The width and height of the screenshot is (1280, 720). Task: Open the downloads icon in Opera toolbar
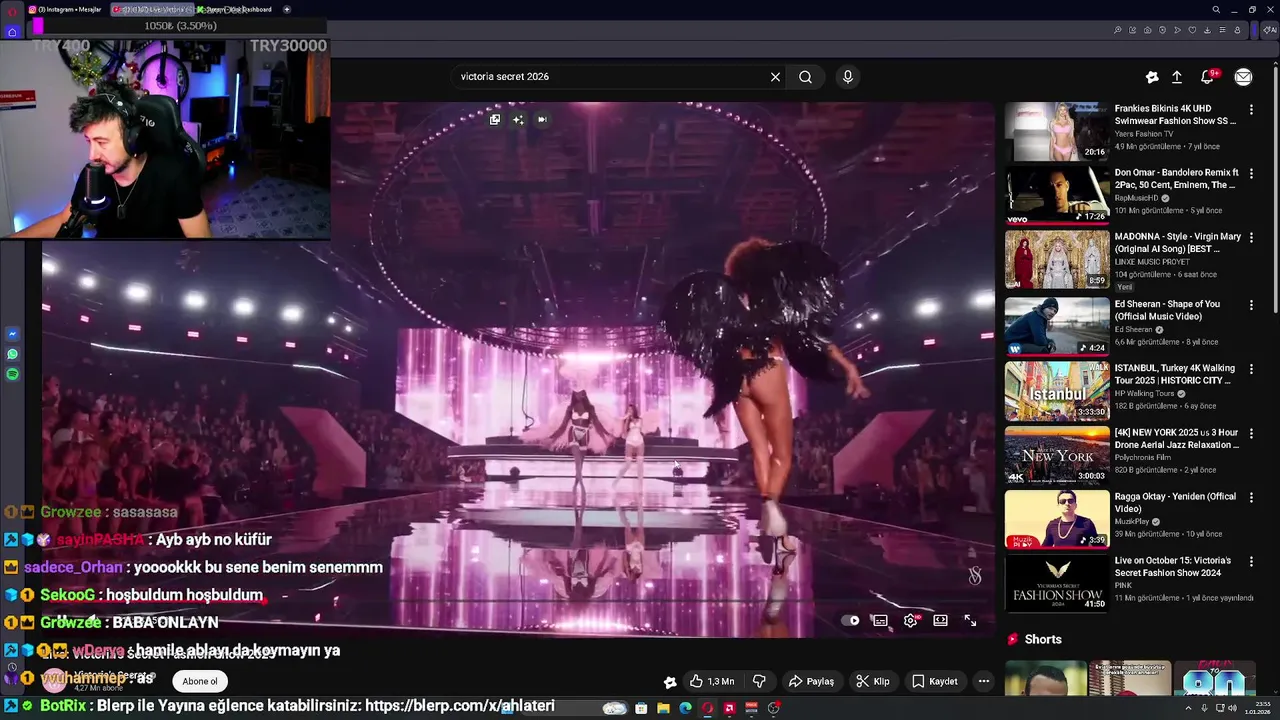click(1208, 30)
